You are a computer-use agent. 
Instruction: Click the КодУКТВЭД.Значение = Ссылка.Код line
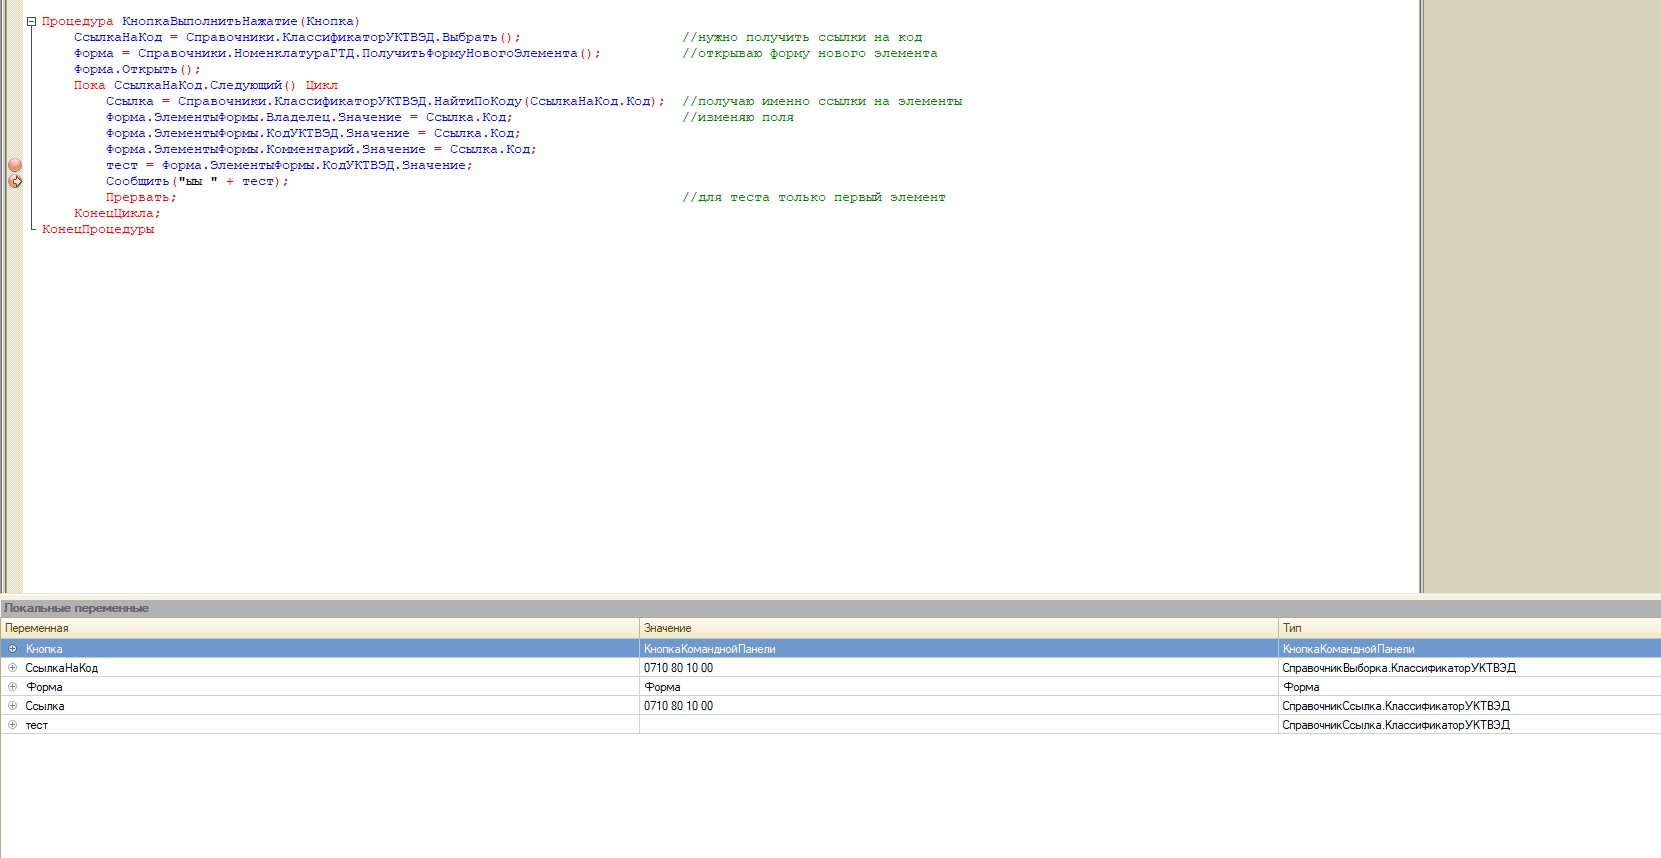tap(313, 133)
